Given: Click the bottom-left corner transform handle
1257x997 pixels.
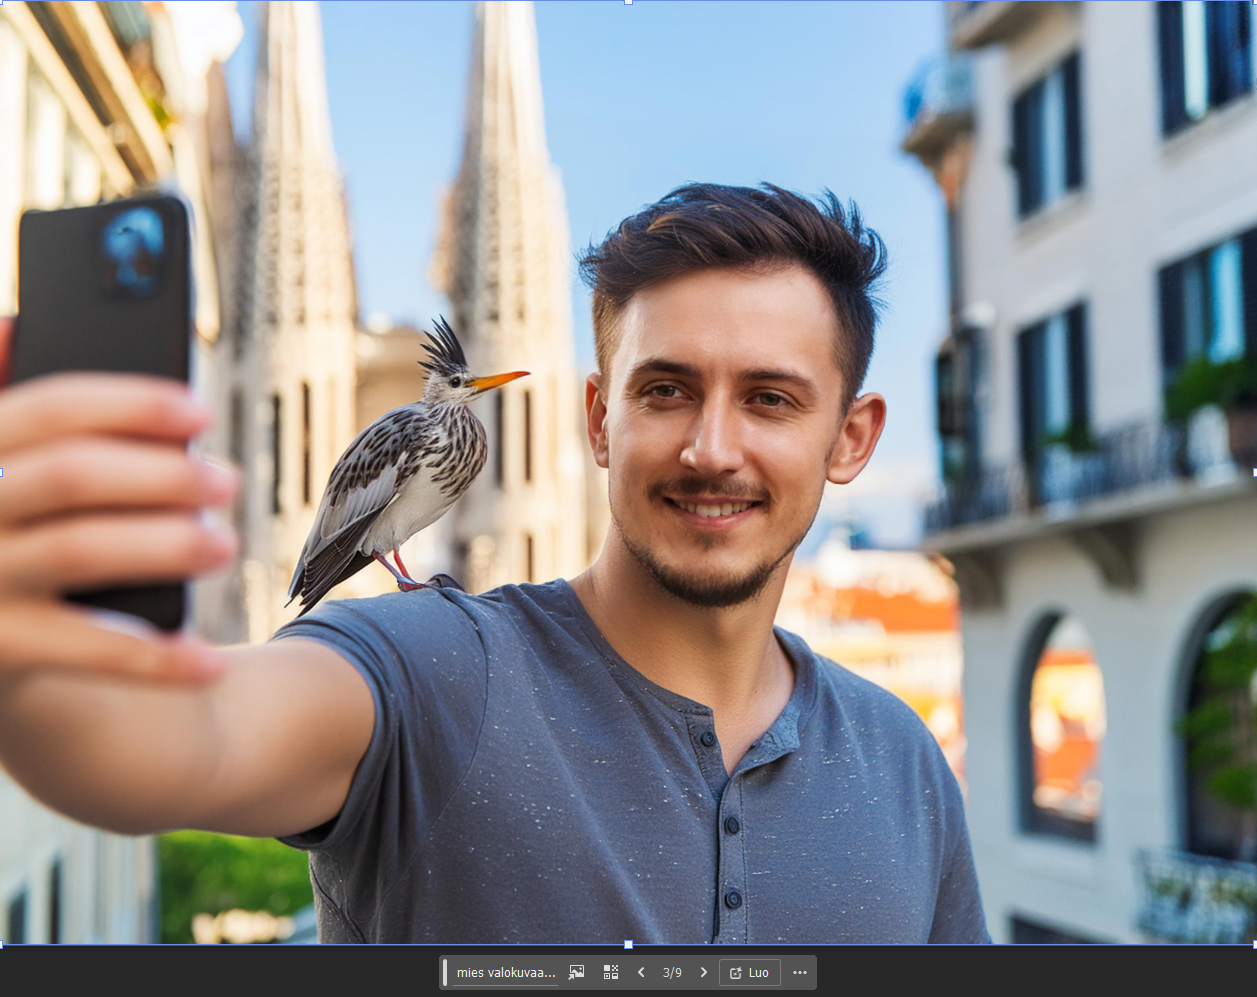Looking at the screenshot, I should coord(2,944).
